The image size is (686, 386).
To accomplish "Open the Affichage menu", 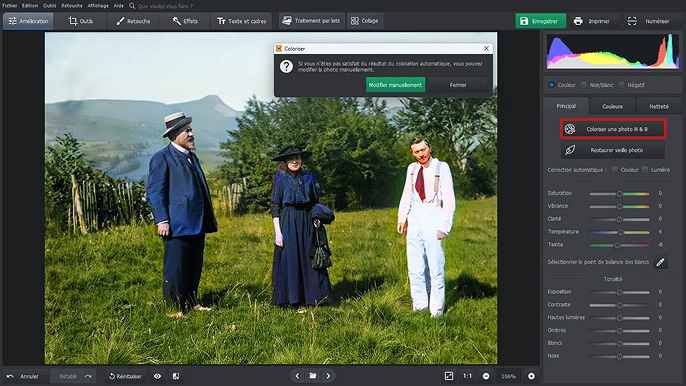I will [x=98, y=6].
